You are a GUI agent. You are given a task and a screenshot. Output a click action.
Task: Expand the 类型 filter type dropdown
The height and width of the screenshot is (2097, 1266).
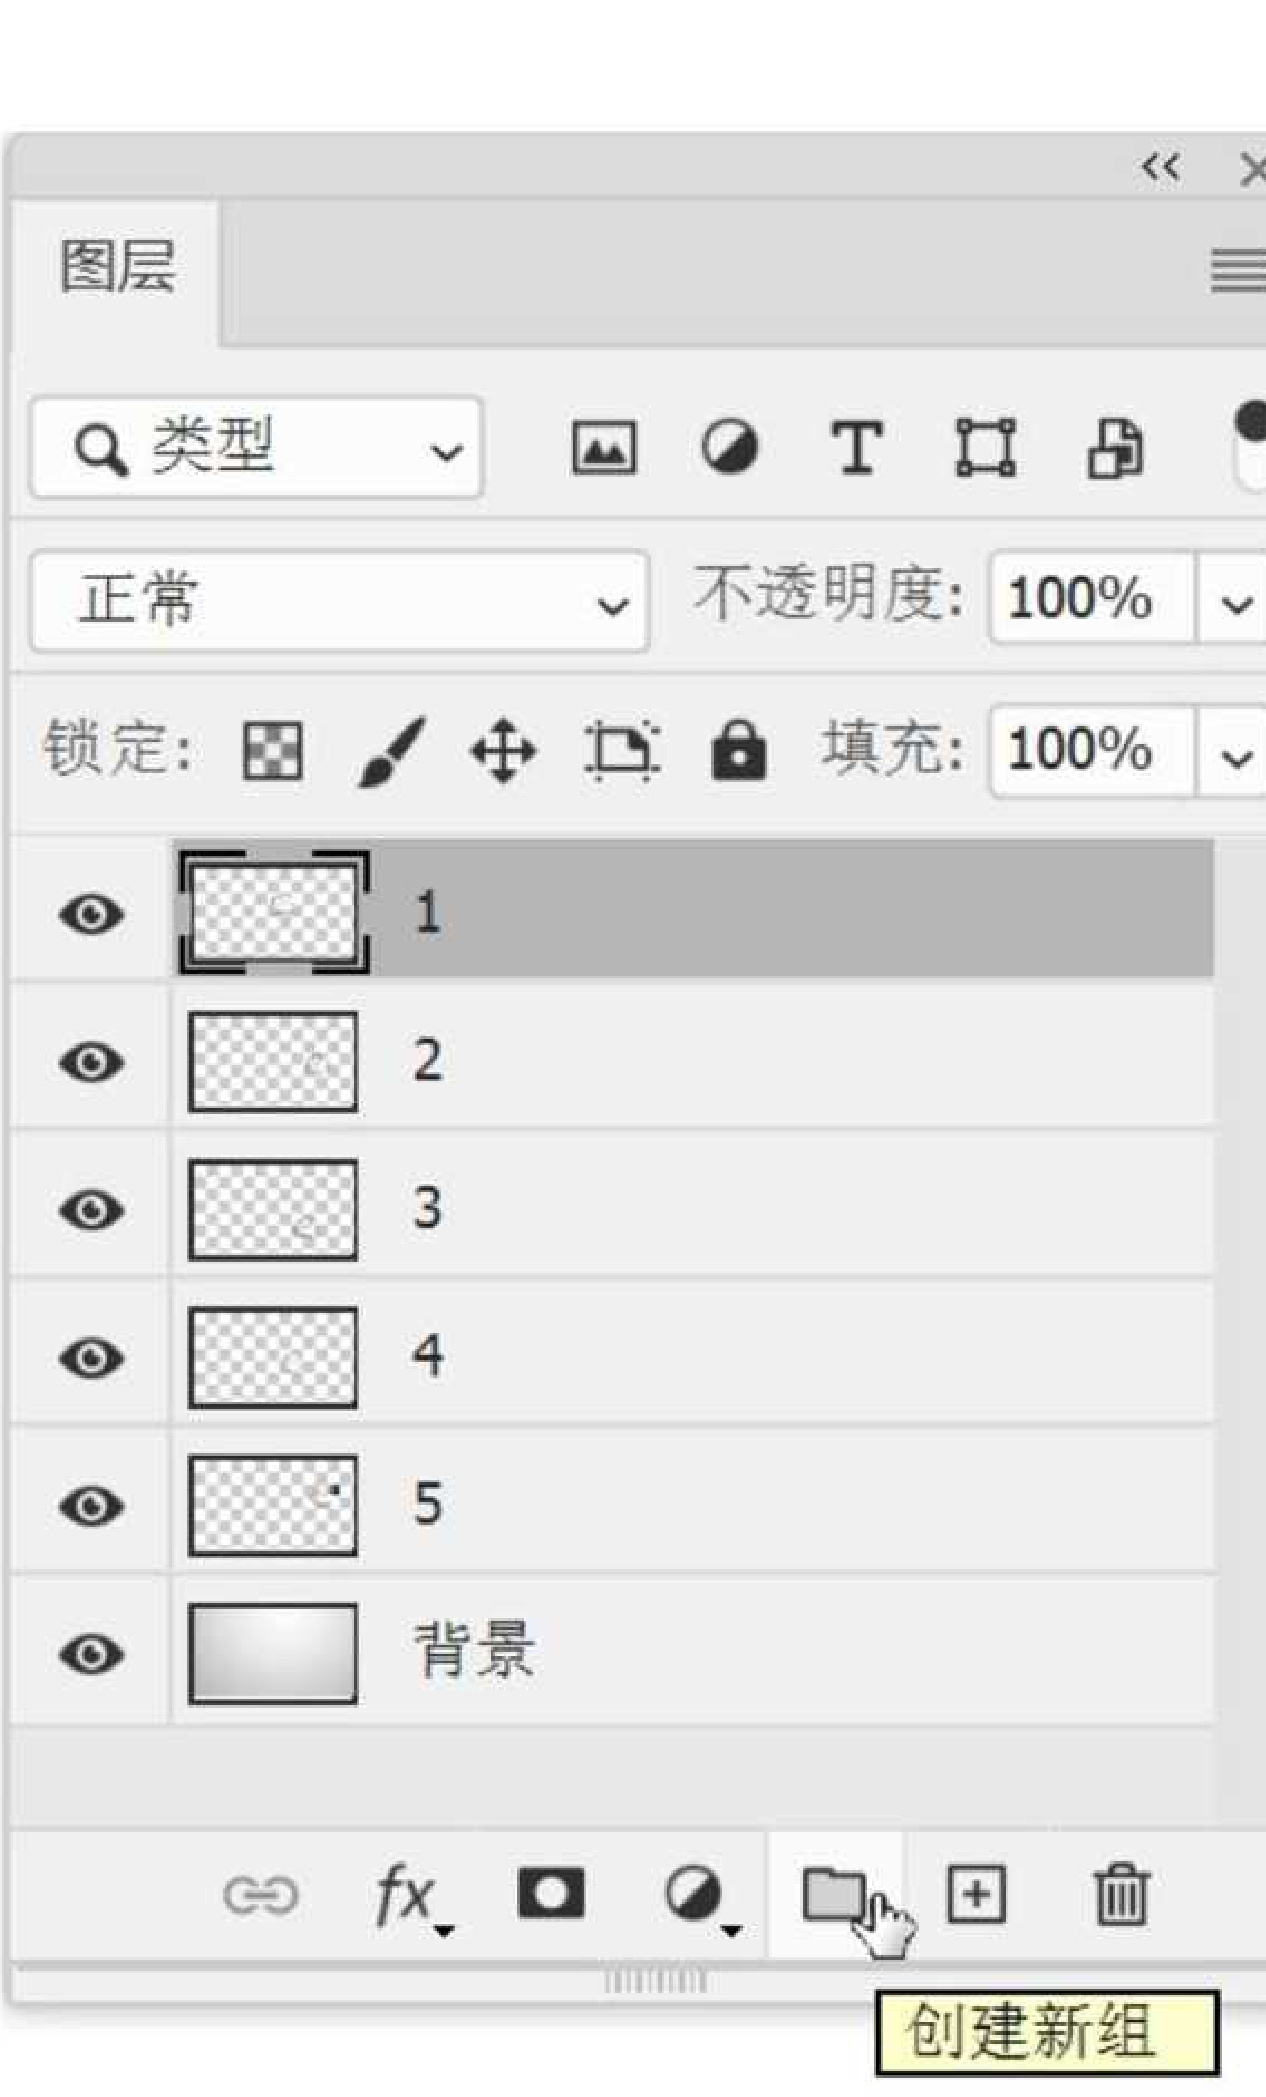tap(257, 448)
